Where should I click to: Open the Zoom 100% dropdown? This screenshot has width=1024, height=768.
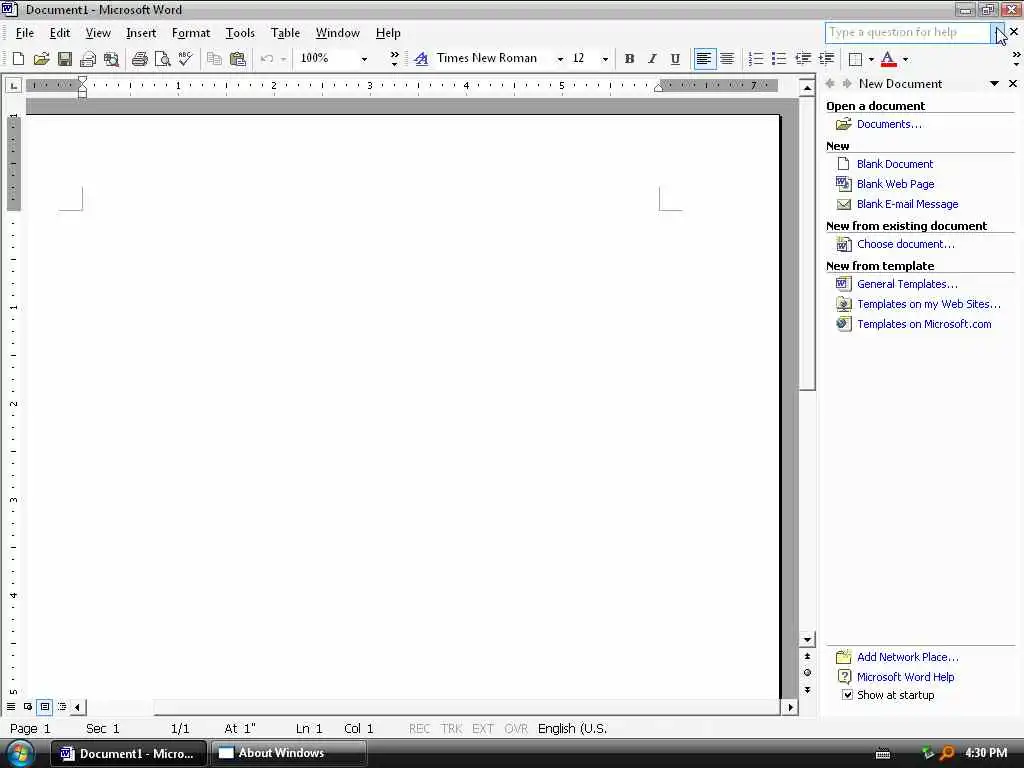tap(364, 59)
